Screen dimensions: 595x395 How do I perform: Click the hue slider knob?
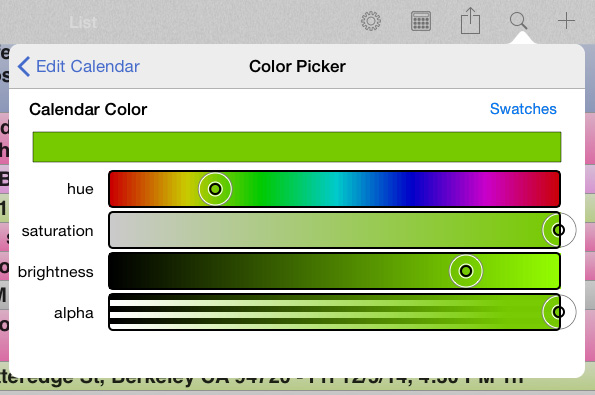pos(215,189)
